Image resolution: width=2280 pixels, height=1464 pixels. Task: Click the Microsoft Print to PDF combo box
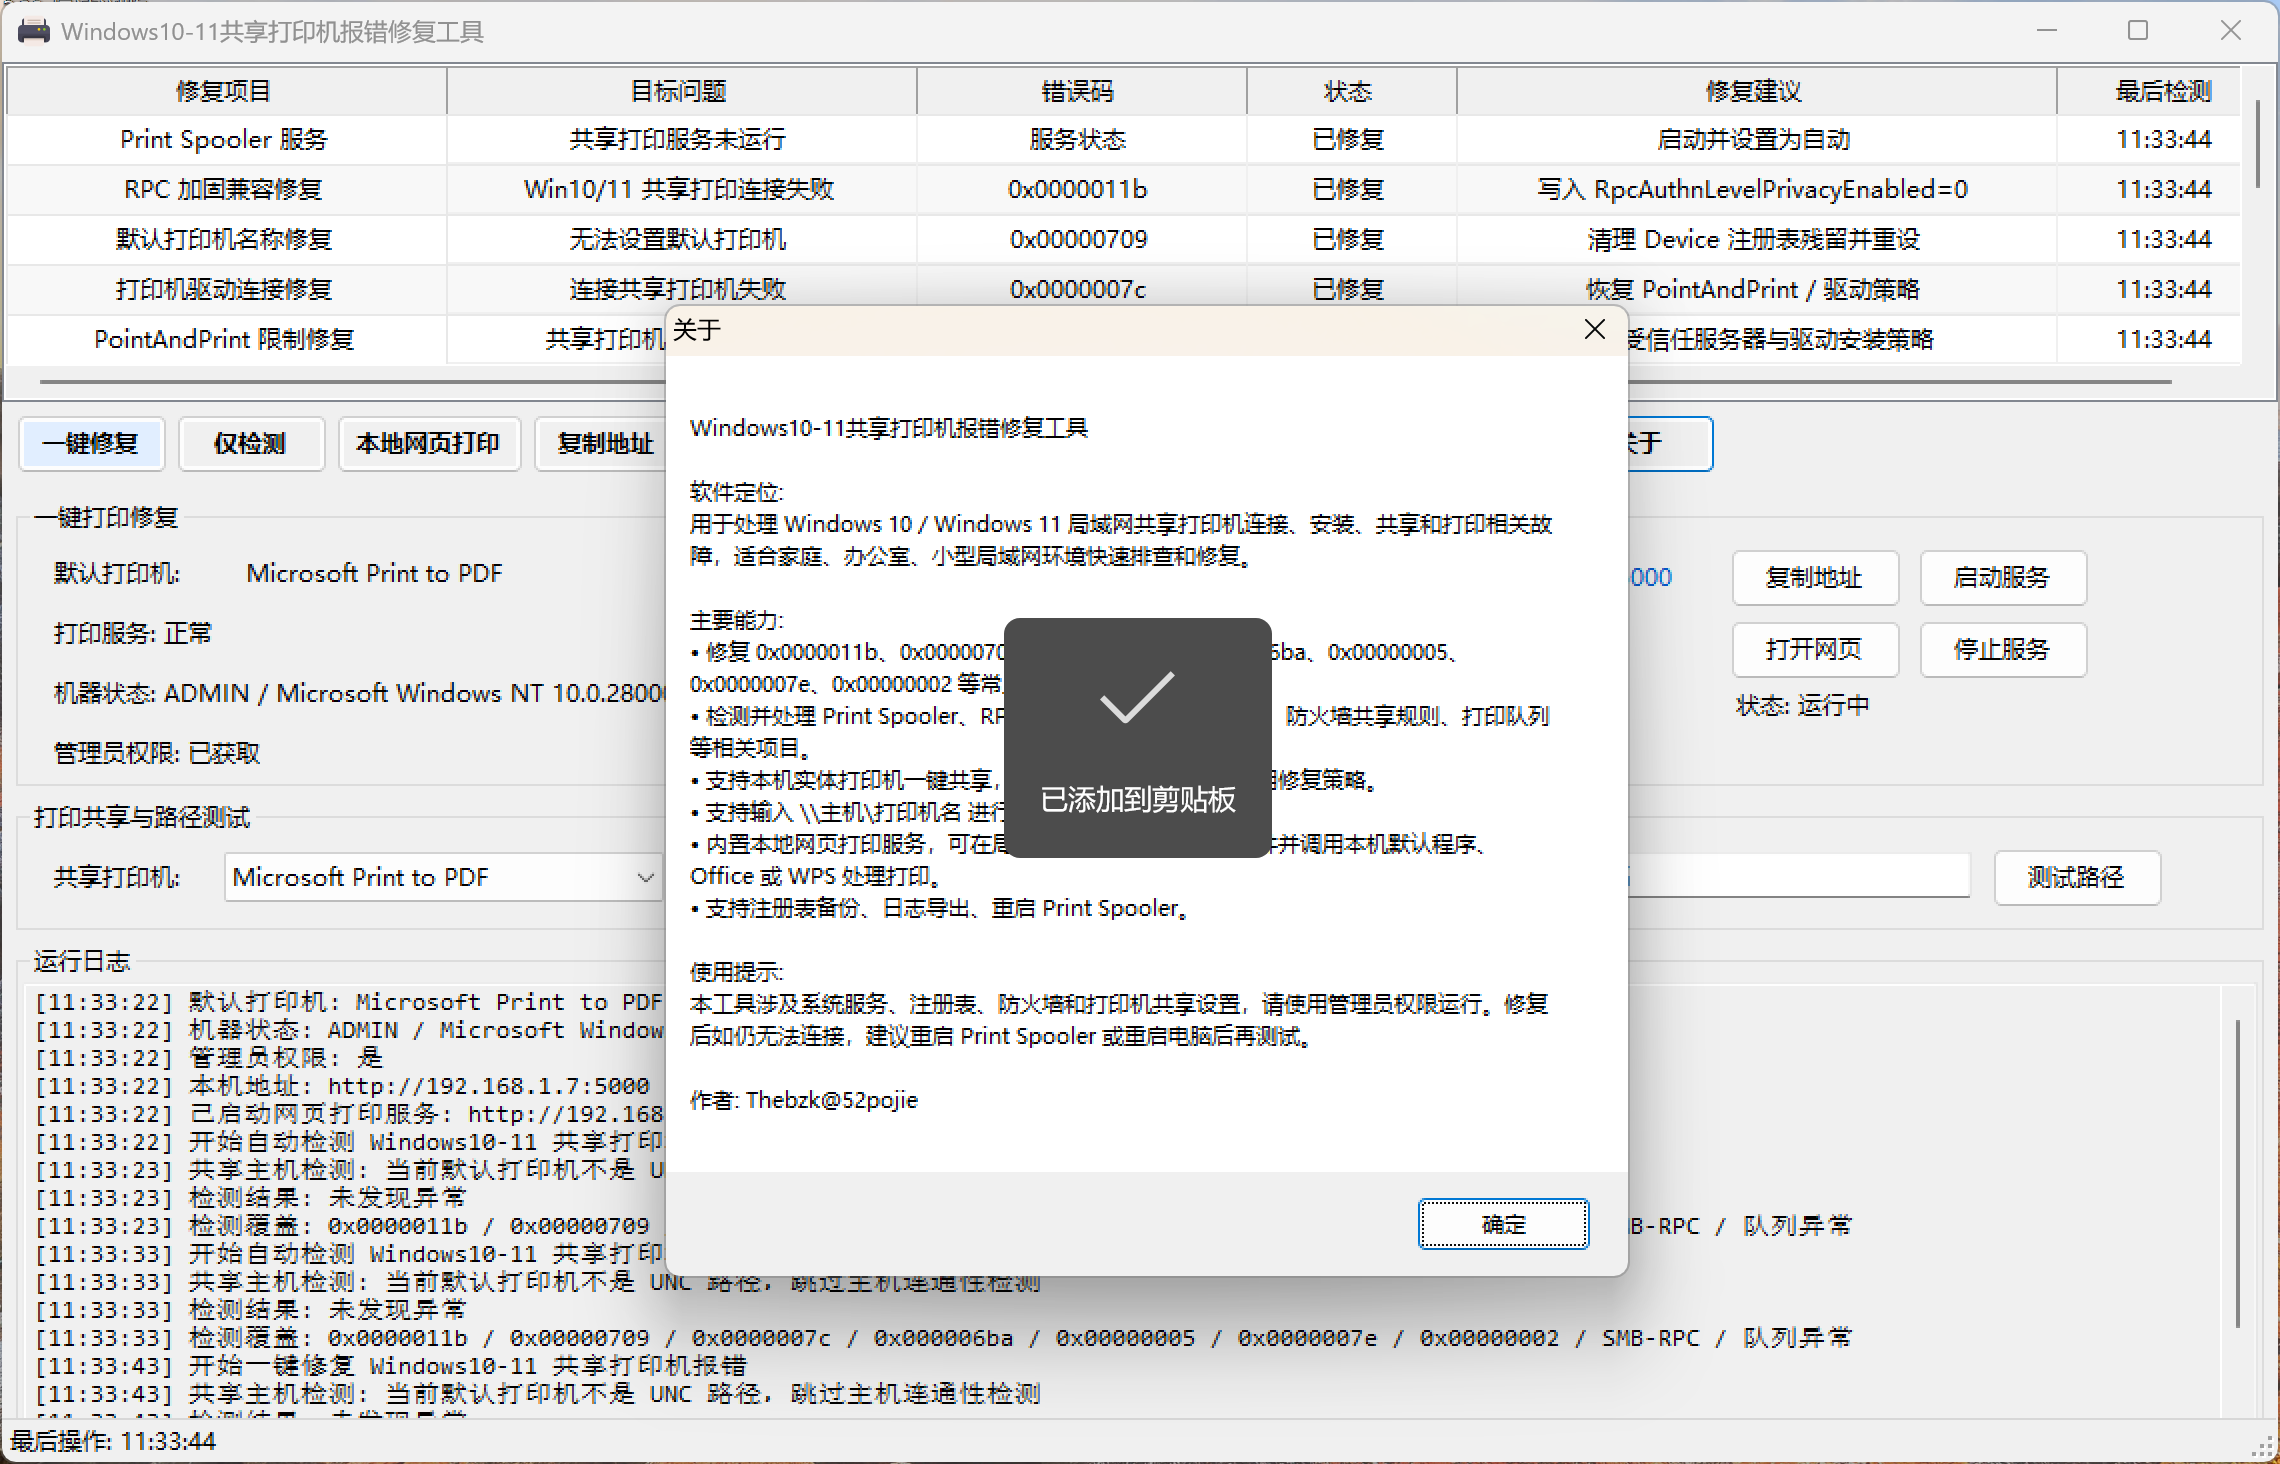[x=443, y=878]
